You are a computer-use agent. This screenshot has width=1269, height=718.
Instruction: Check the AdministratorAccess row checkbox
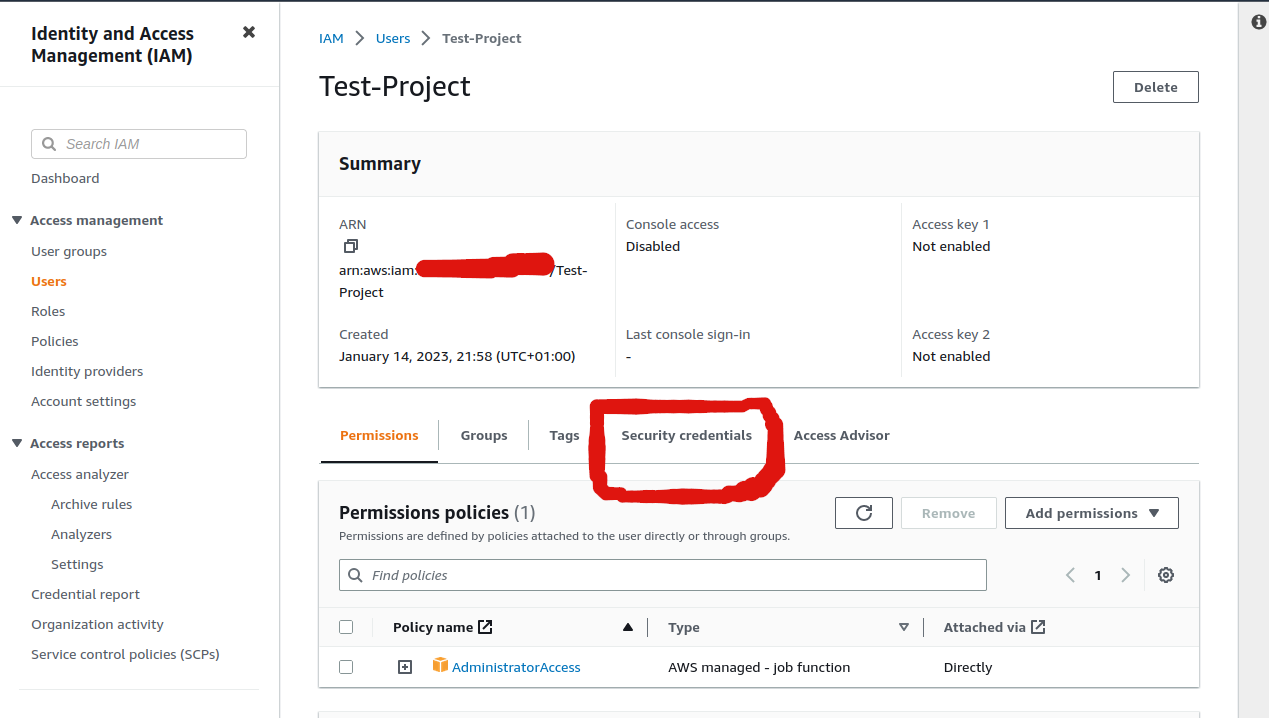click(346, 667)
